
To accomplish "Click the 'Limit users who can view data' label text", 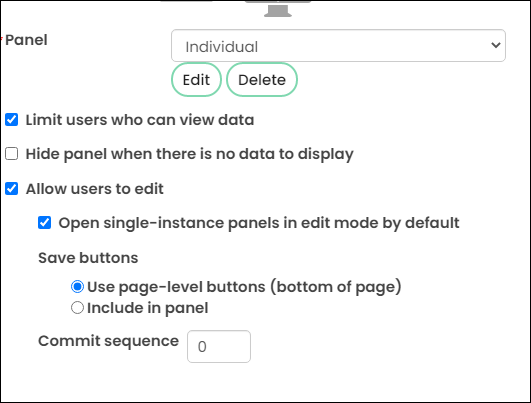I will (140, 120).
